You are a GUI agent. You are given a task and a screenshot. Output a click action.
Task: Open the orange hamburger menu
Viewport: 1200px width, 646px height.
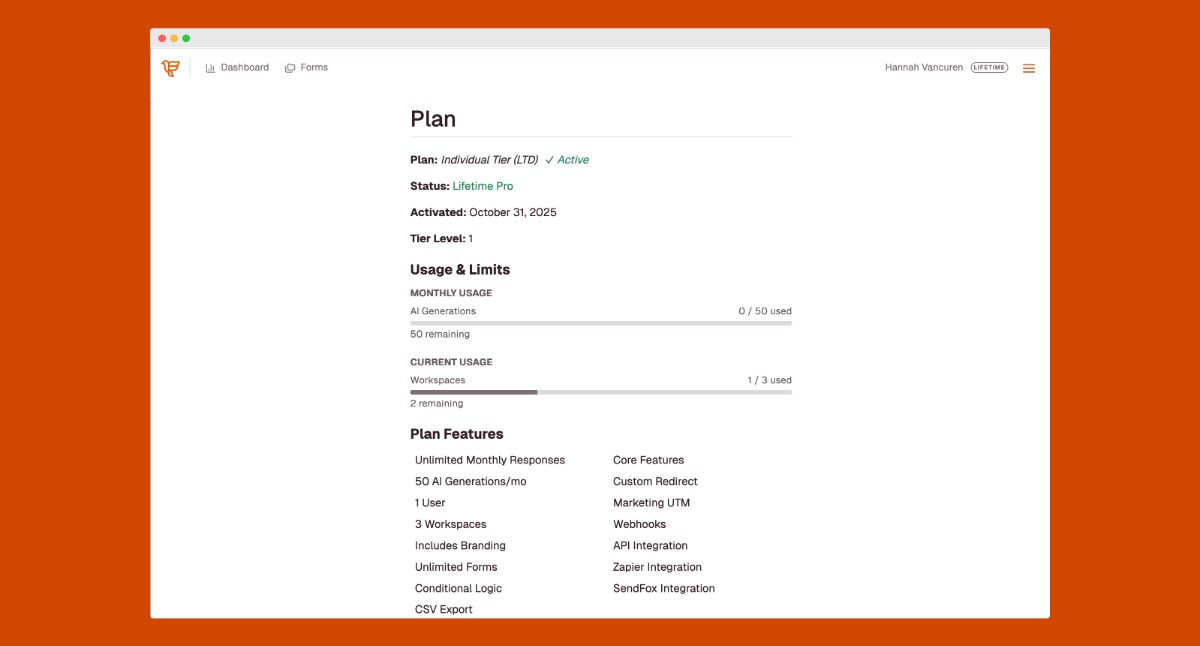1029,68
